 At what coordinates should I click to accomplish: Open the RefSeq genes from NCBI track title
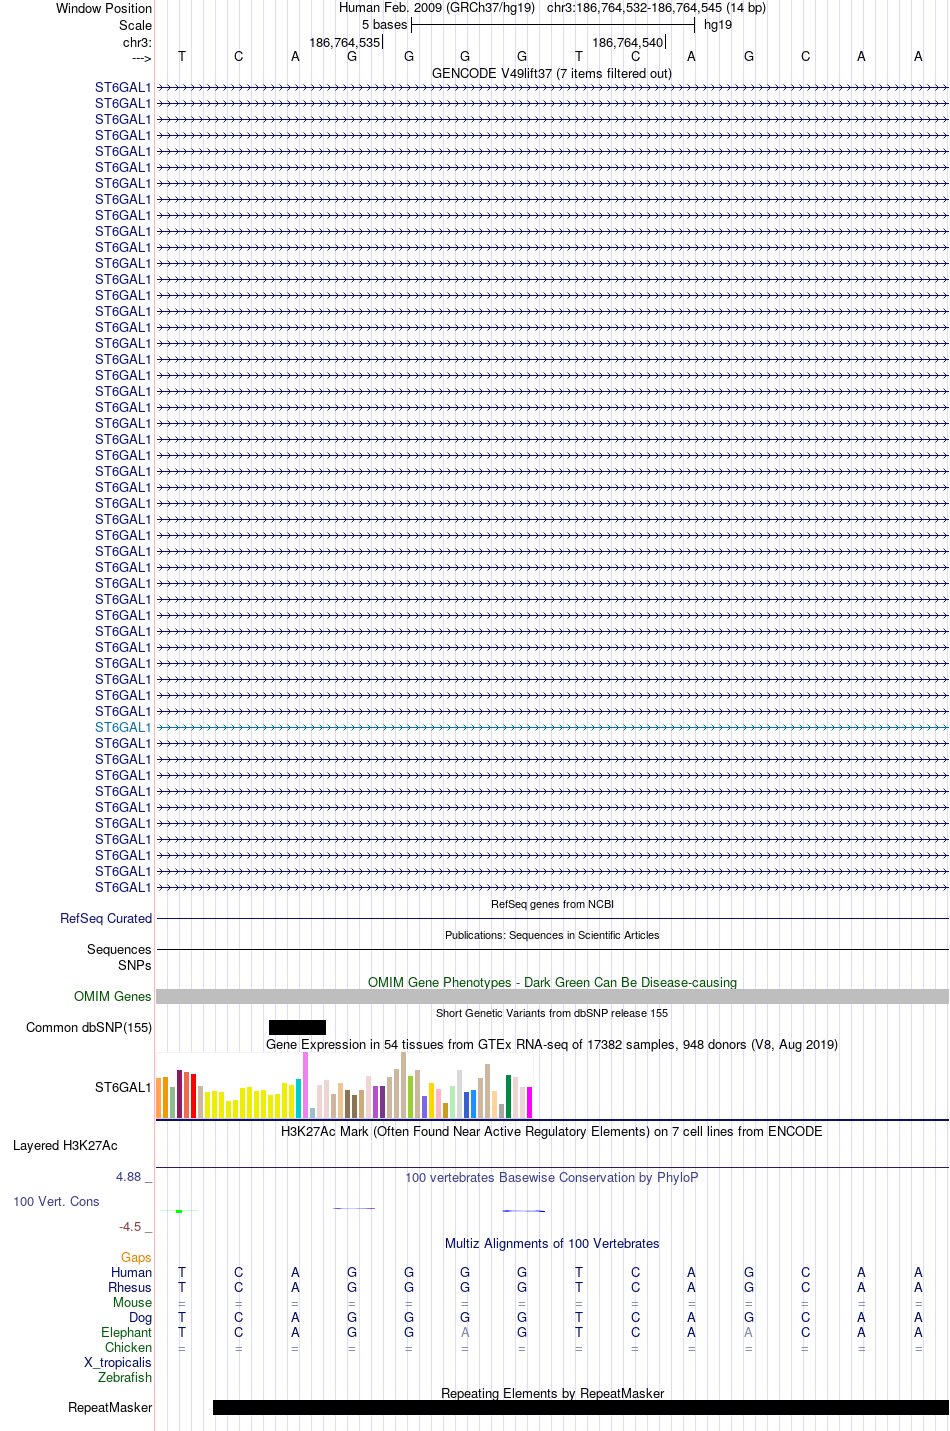coord(552,904)
